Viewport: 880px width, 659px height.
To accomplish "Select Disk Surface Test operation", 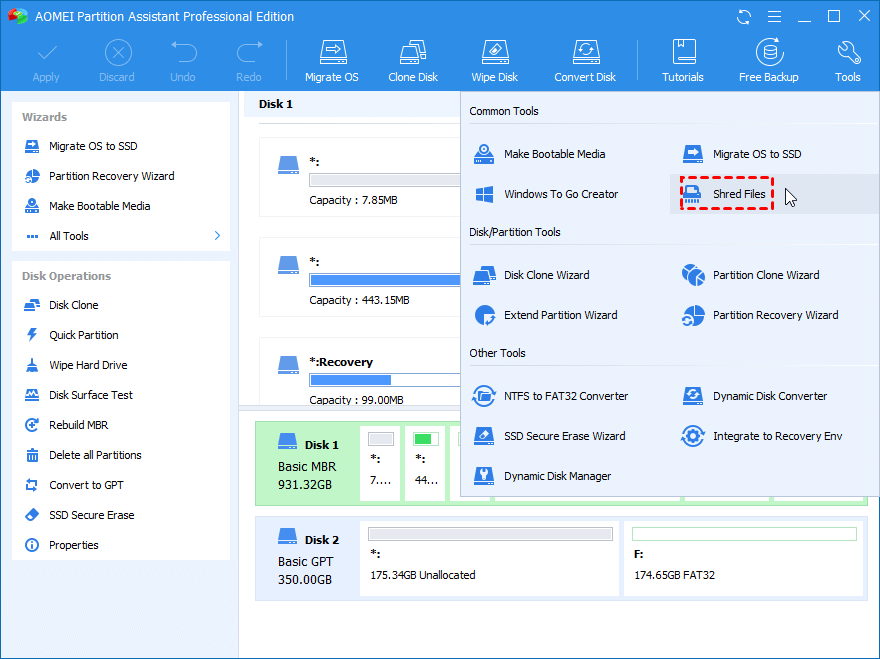I will click(x=91, y=395).
